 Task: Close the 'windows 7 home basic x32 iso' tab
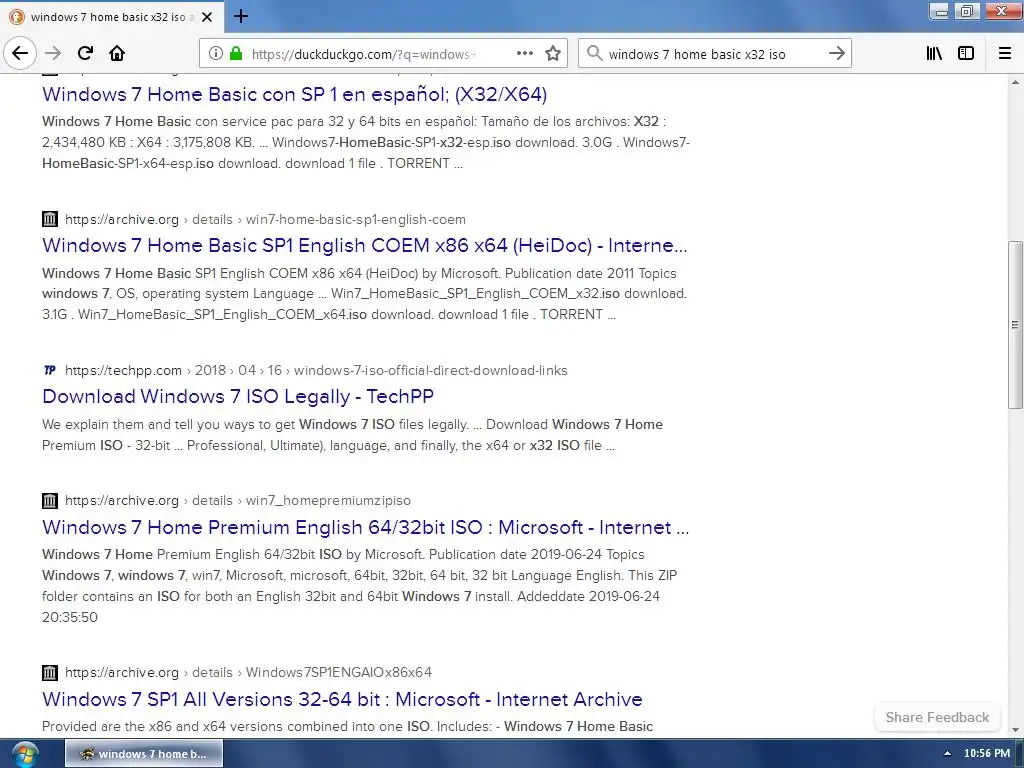207,17
